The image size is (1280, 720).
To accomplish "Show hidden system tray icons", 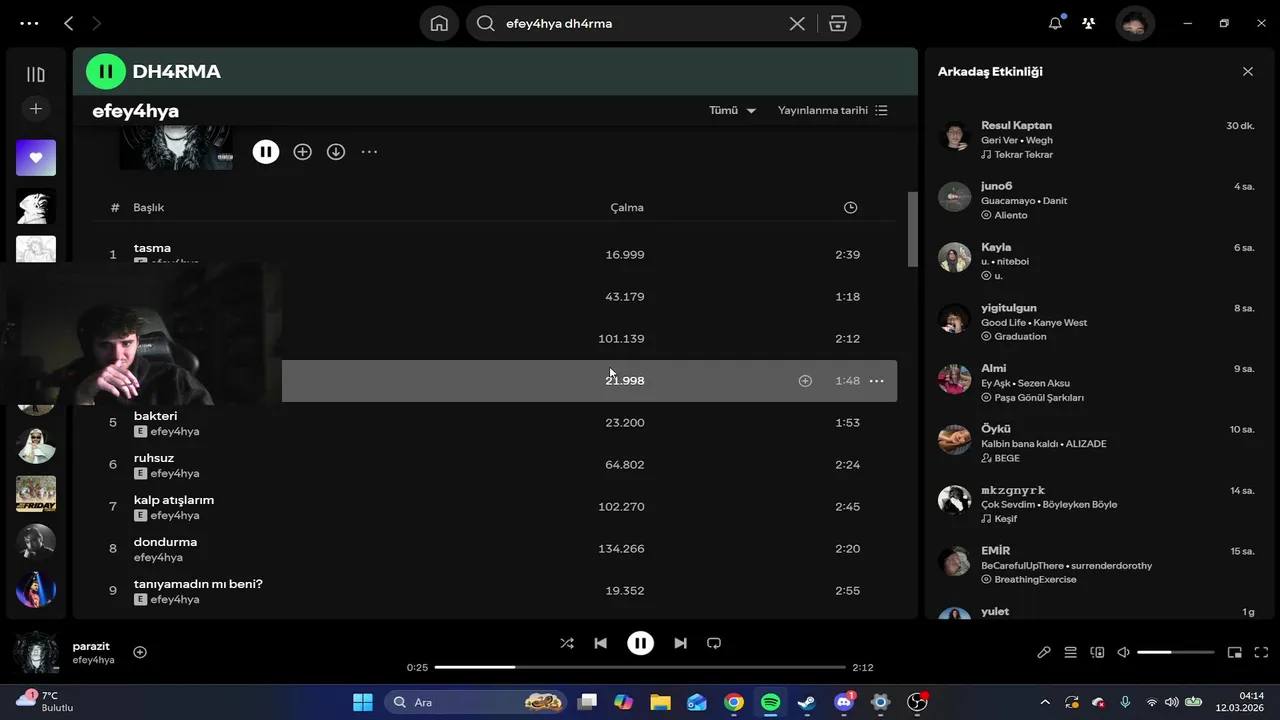I will pos(1045,702).
